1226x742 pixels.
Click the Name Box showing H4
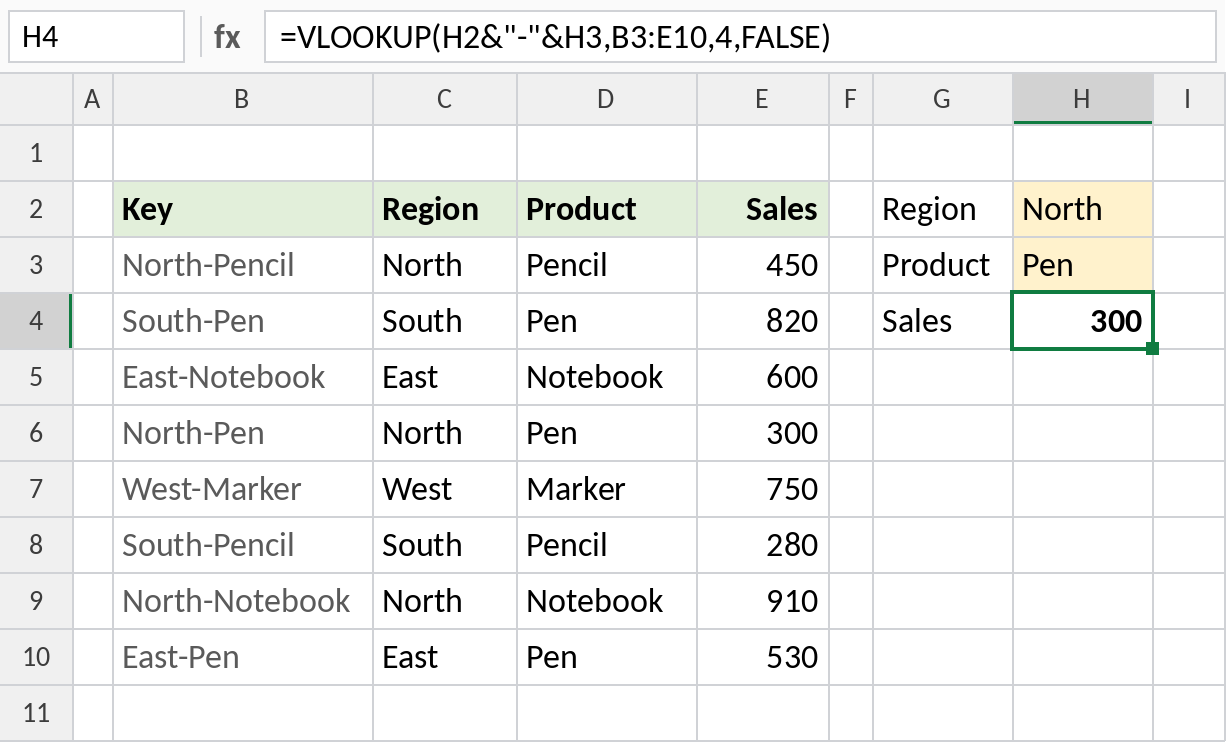pyautogui.click(x=96, y=38)
